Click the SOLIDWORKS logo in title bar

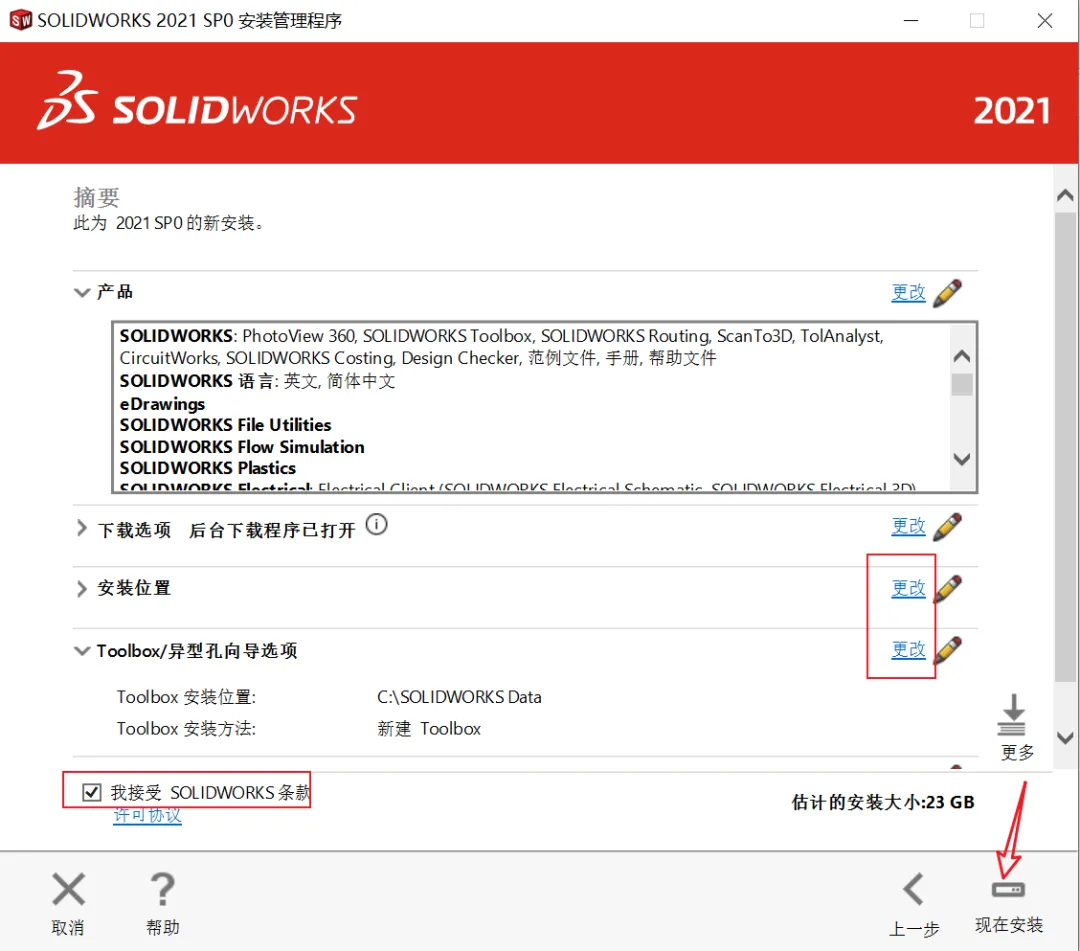[x=21, y=20]
